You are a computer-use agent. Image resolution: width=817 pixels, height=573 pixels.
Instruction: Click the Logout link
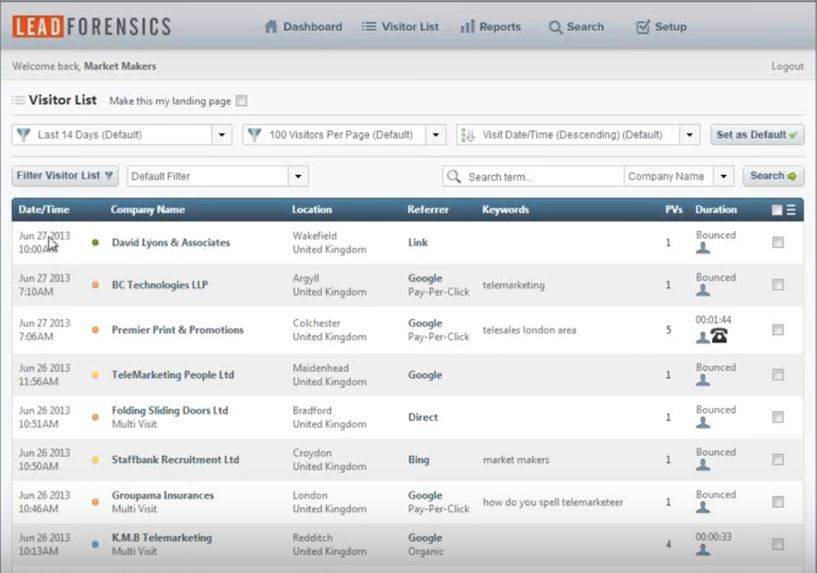coord(787,66)
